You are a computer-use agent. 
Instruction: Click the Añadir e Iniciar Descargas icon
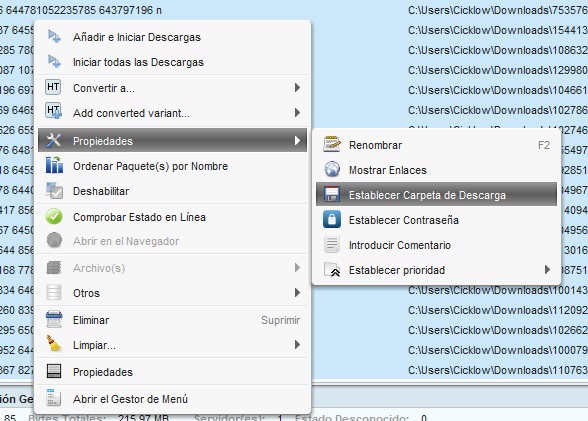click(54, 36)
